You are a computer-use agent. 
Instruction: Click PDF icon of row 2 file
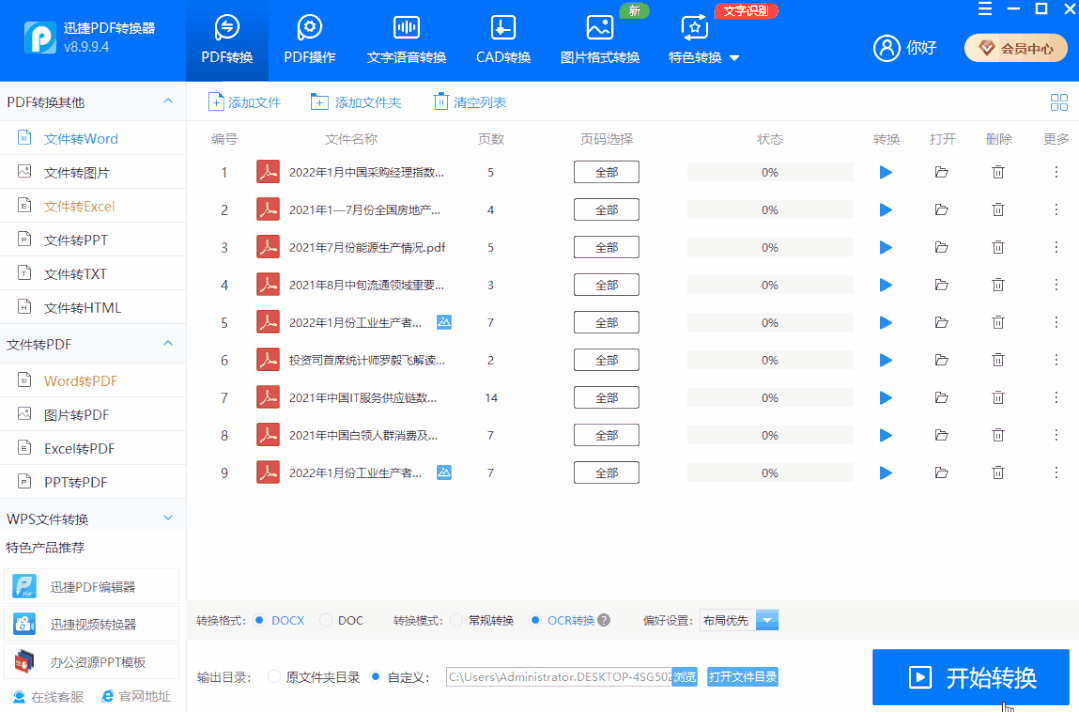coord(268,210)
